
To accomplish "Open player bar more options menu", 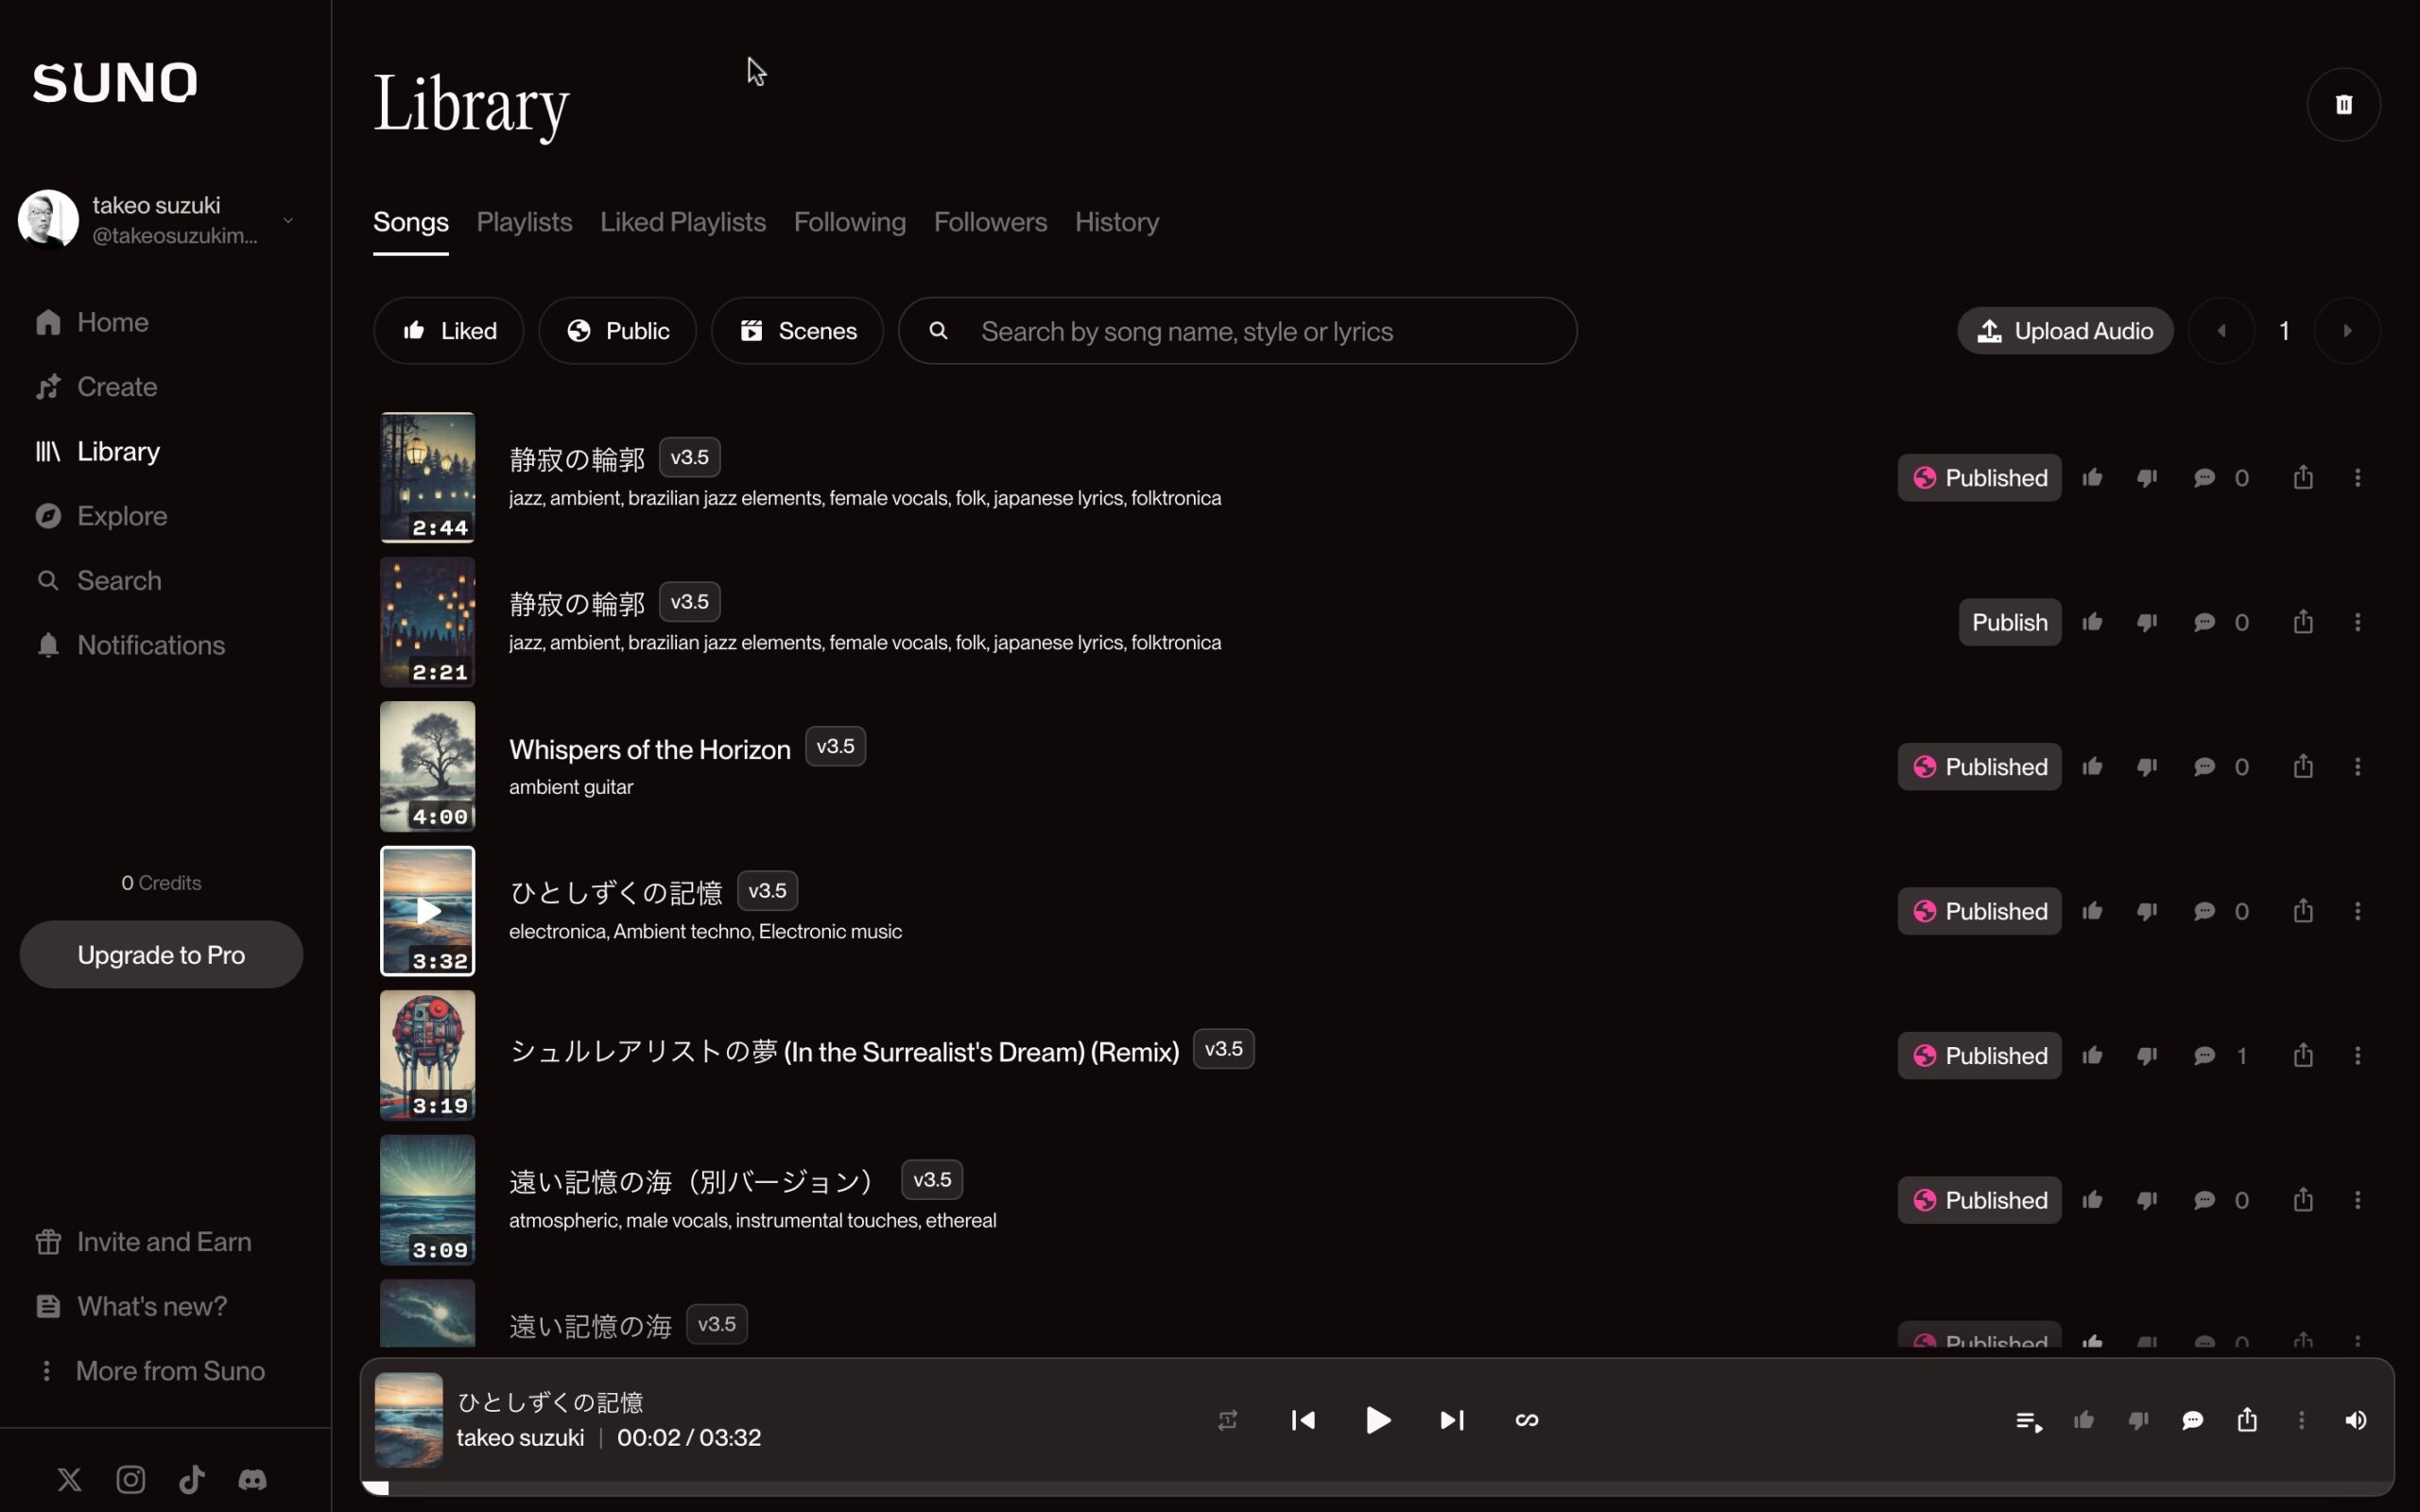I will [x=2301, y=1420].
